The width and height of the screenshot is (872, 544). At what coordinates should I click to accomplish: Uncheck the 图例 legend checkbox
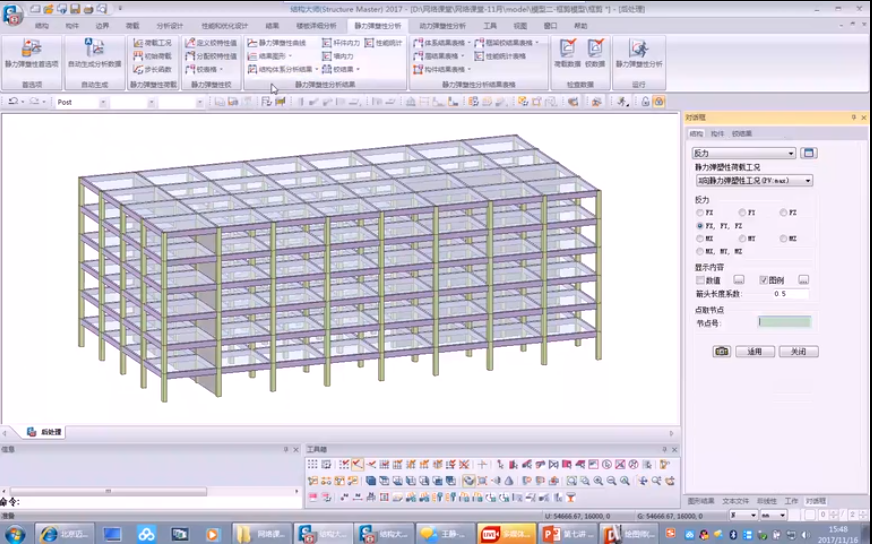click(764, 280)
